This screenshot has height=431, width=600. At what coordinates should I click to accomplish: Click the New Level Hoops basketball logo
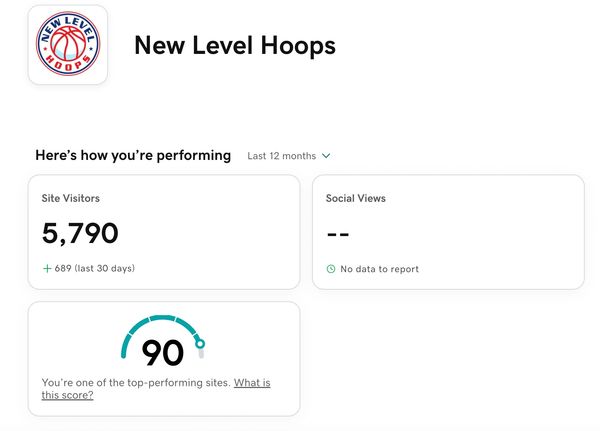point(68,45)
